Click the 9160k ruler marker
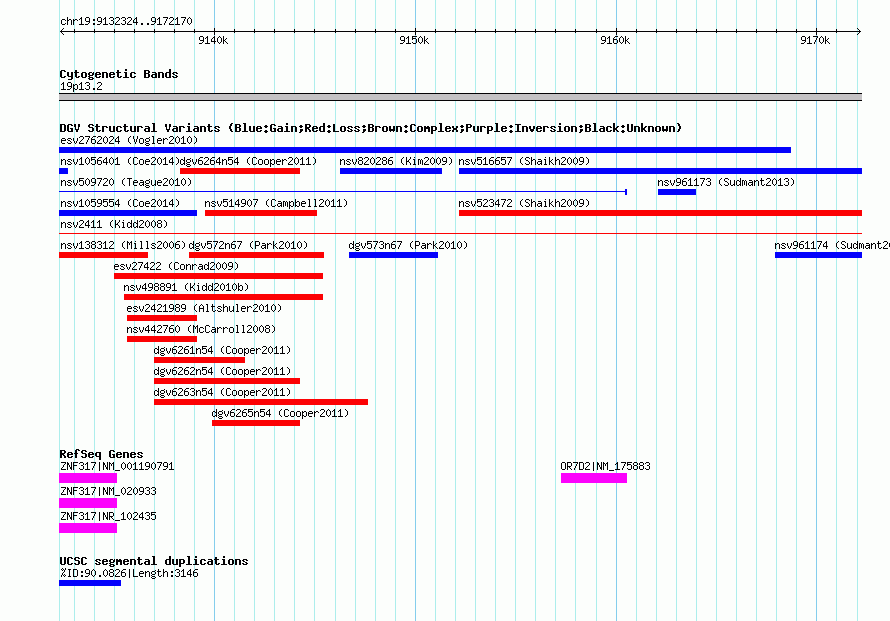890x621 pixels. (615, 40)
